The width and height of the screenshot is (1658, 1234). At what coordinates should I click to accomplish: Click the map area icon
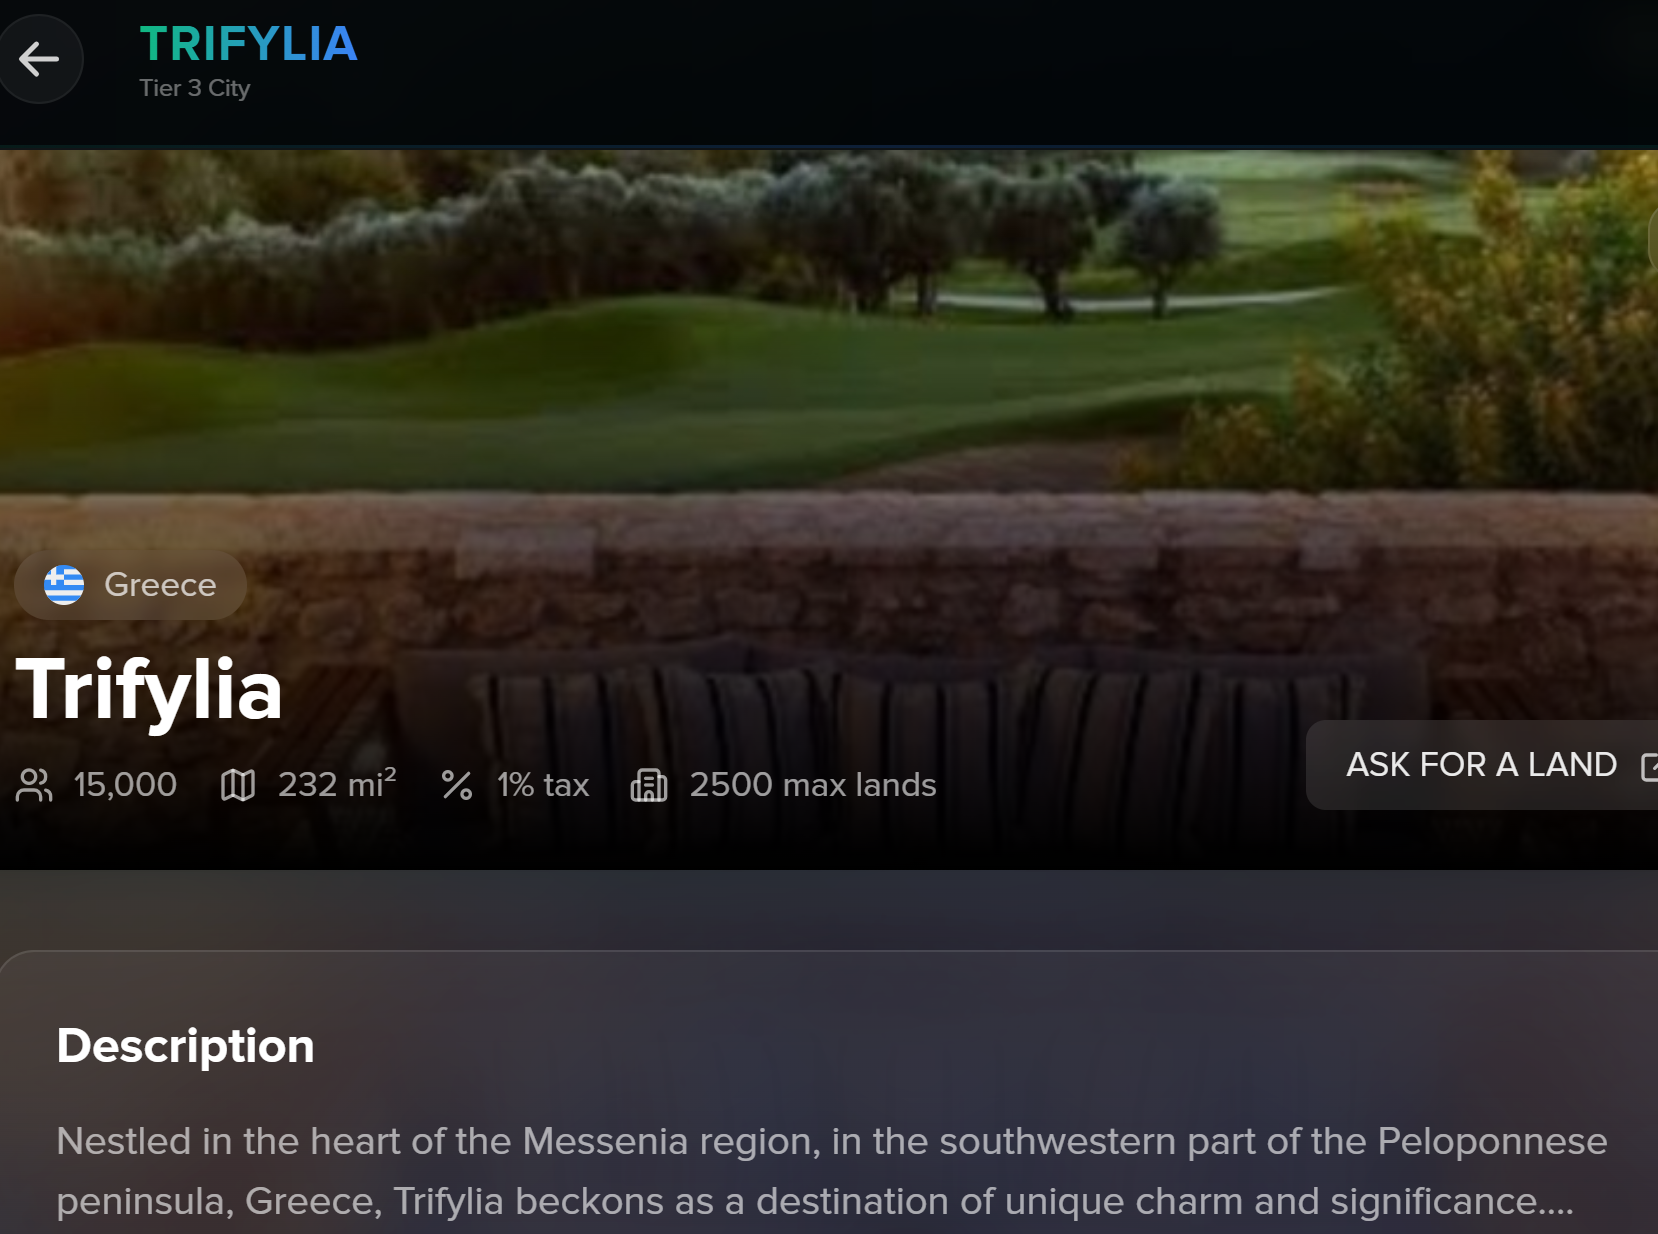(238, 785)
